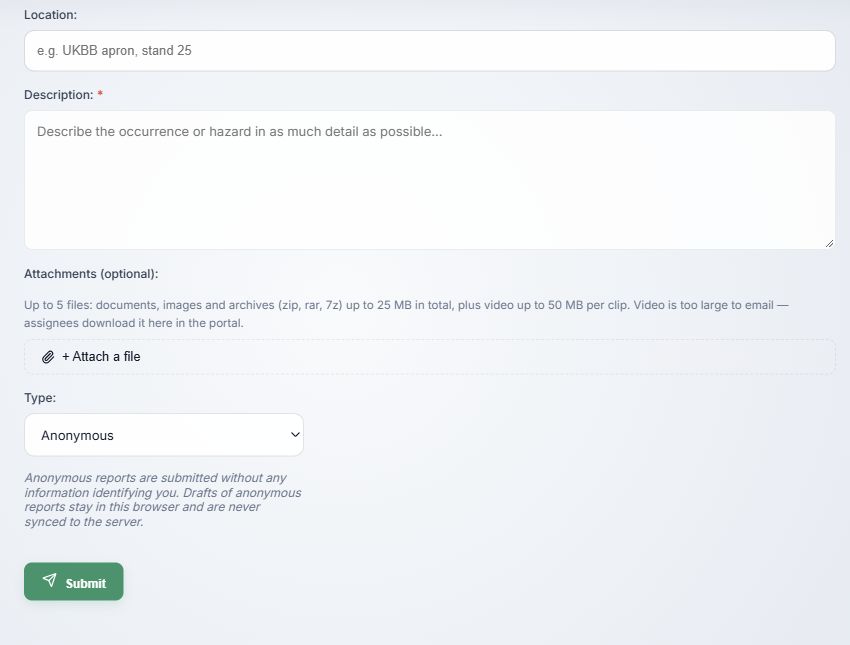Click the italic anonymous reports note
Image resolution: width=850 pixels, height=645 pixels.
pyautogui.click(x=163, y=500)
